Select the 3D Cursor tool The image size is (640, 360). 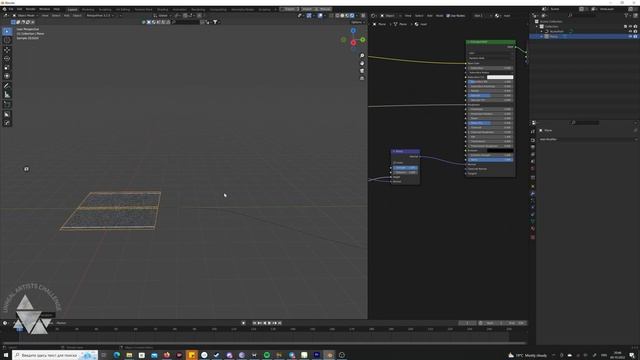(7, 40)
